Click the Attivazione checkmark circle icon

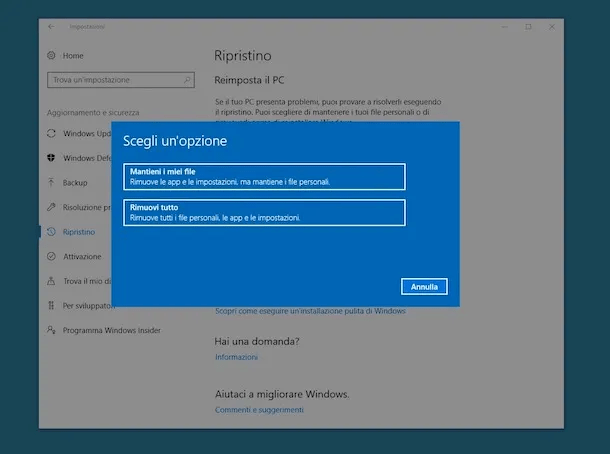click(51, 256)
